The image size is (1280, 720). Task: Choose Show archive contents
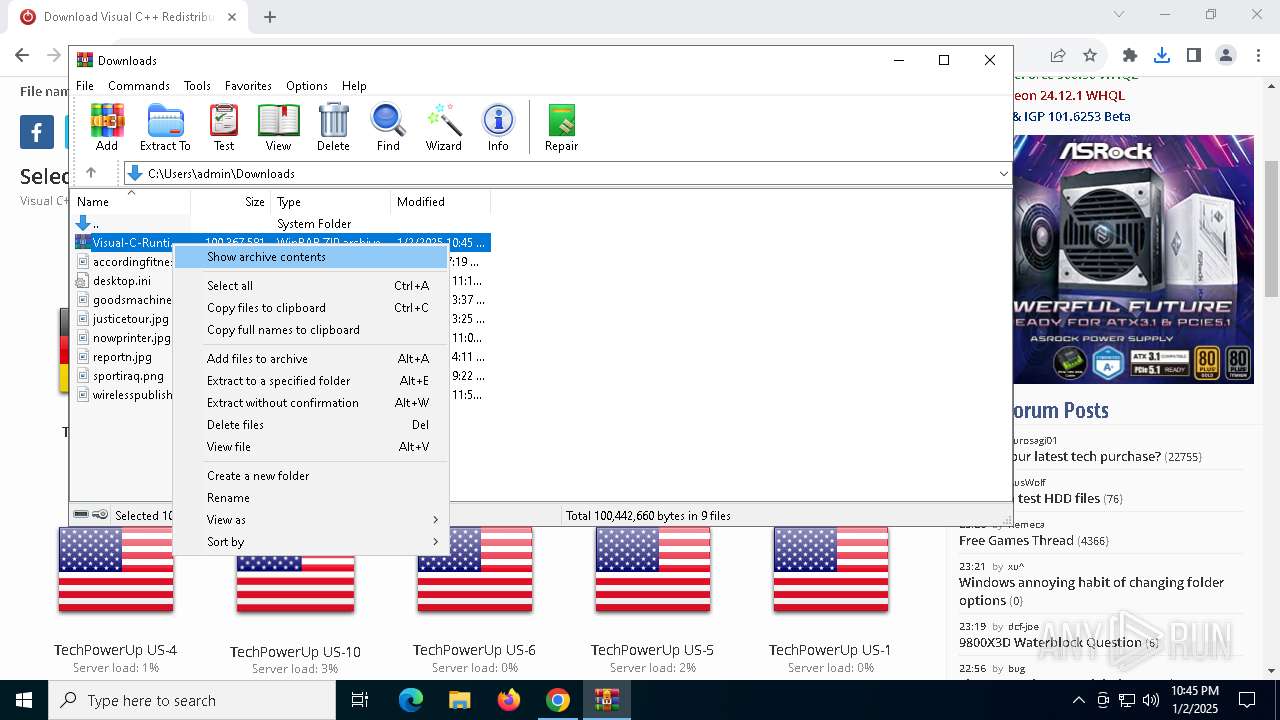(311, 257)
